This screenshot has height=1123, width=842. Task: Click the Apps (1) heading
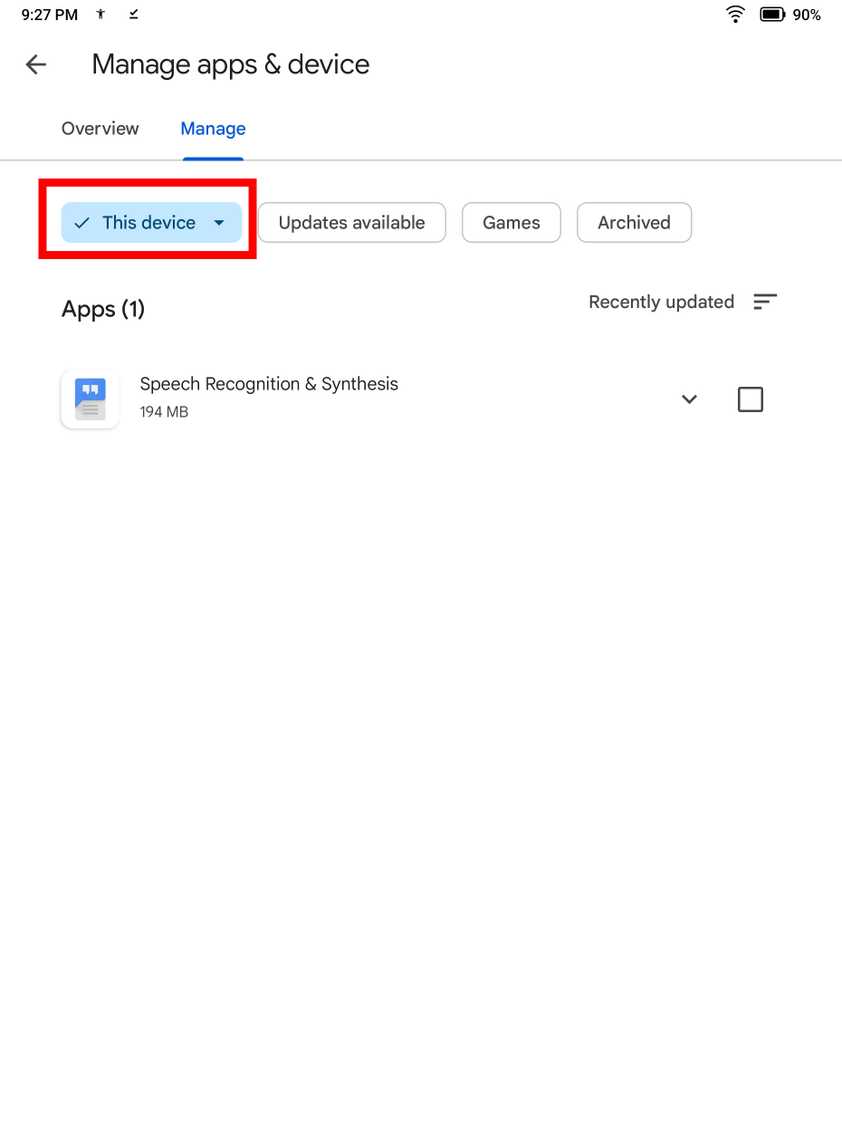click(x=103, y=309)
